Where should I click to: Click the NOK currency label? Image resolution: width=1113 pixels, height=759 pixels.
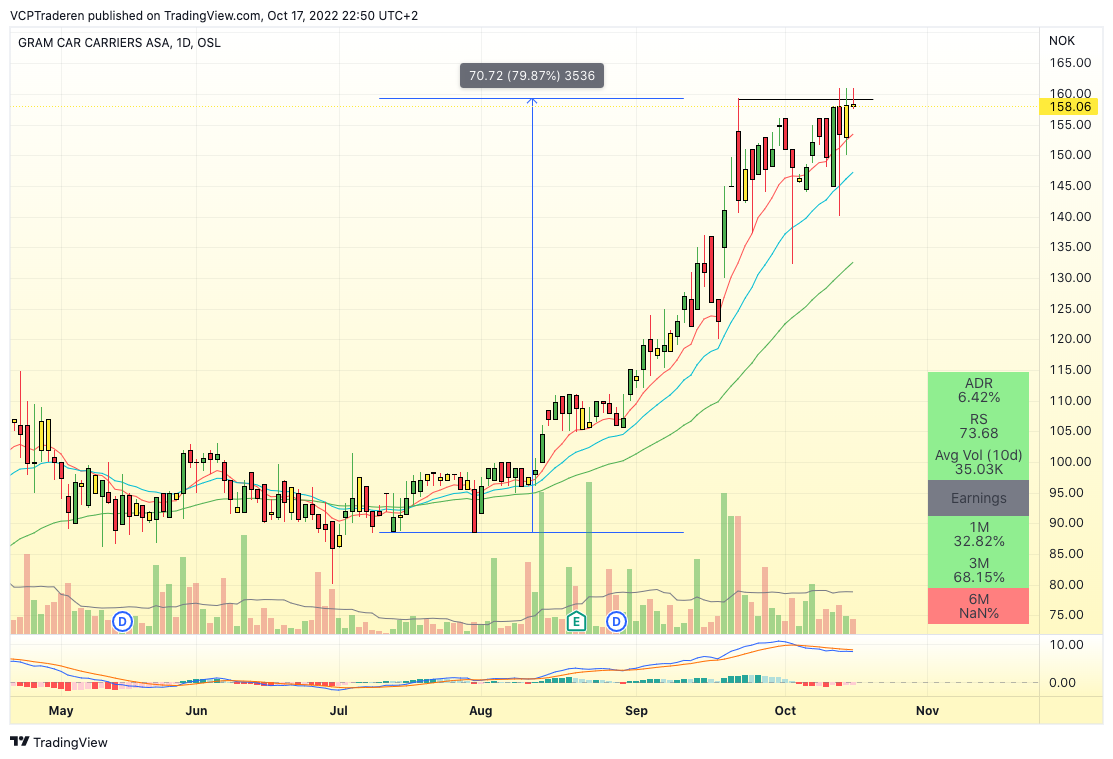(1062, 41)
